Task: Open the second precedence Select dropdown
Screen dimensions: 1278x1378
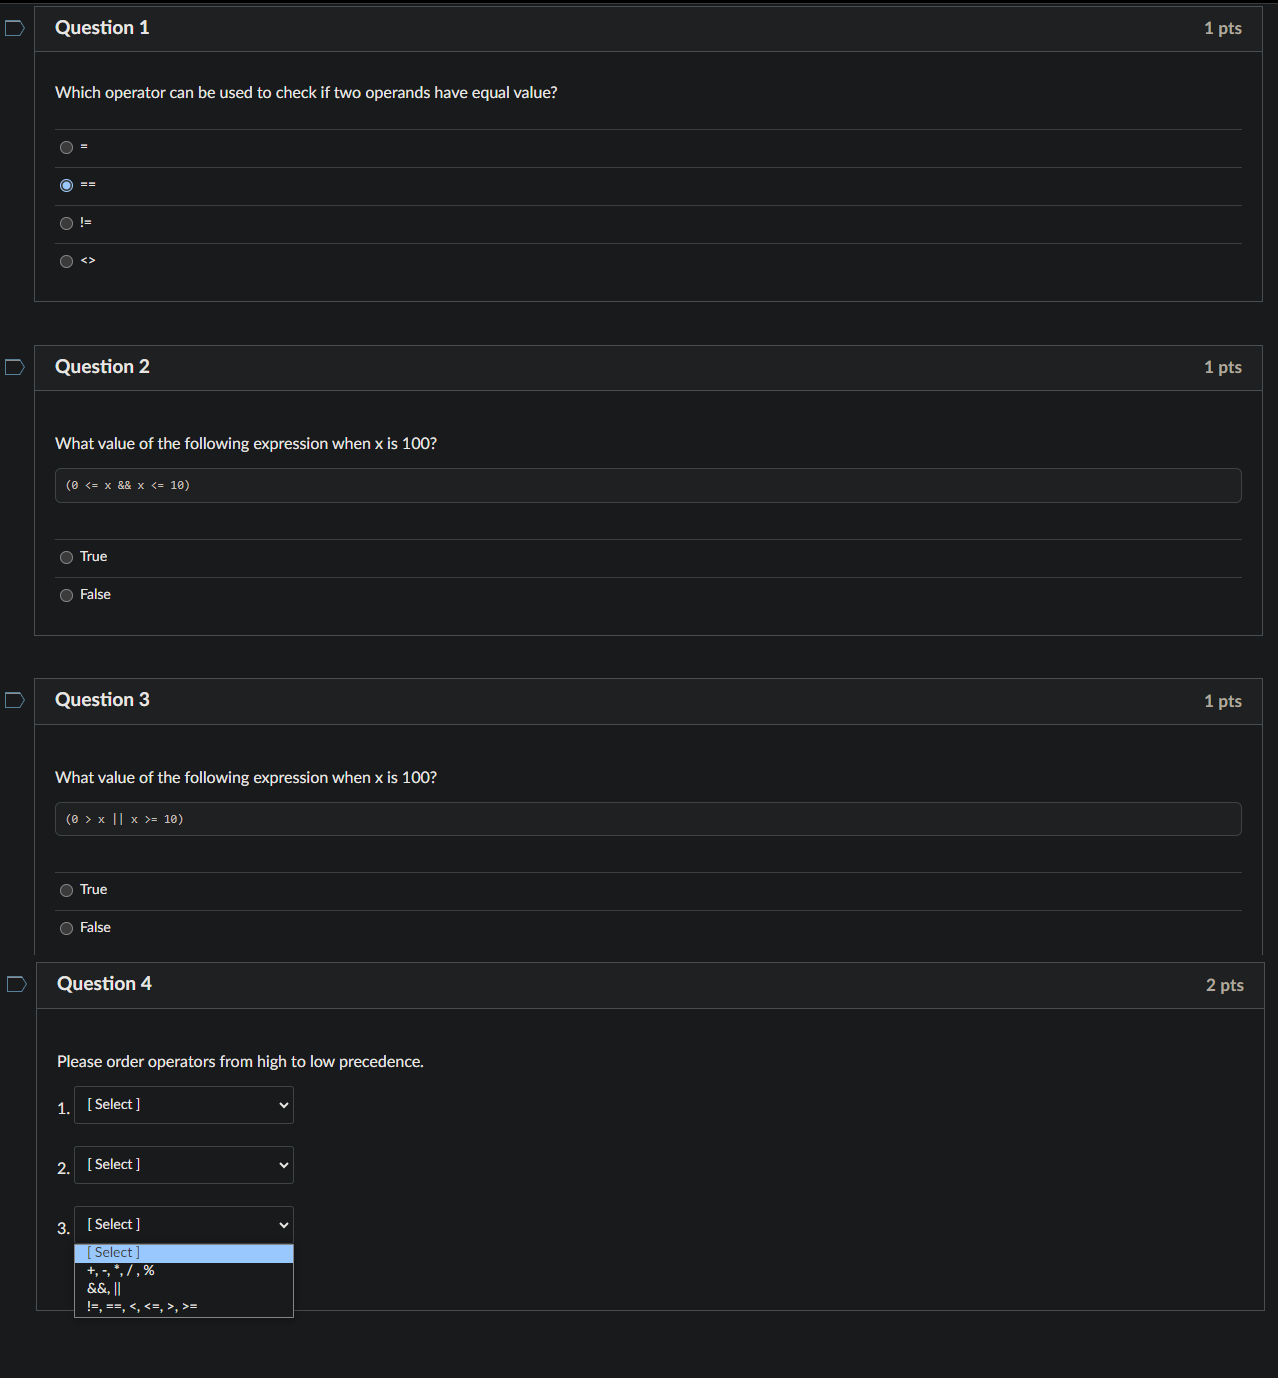Action: [184, 1165]
